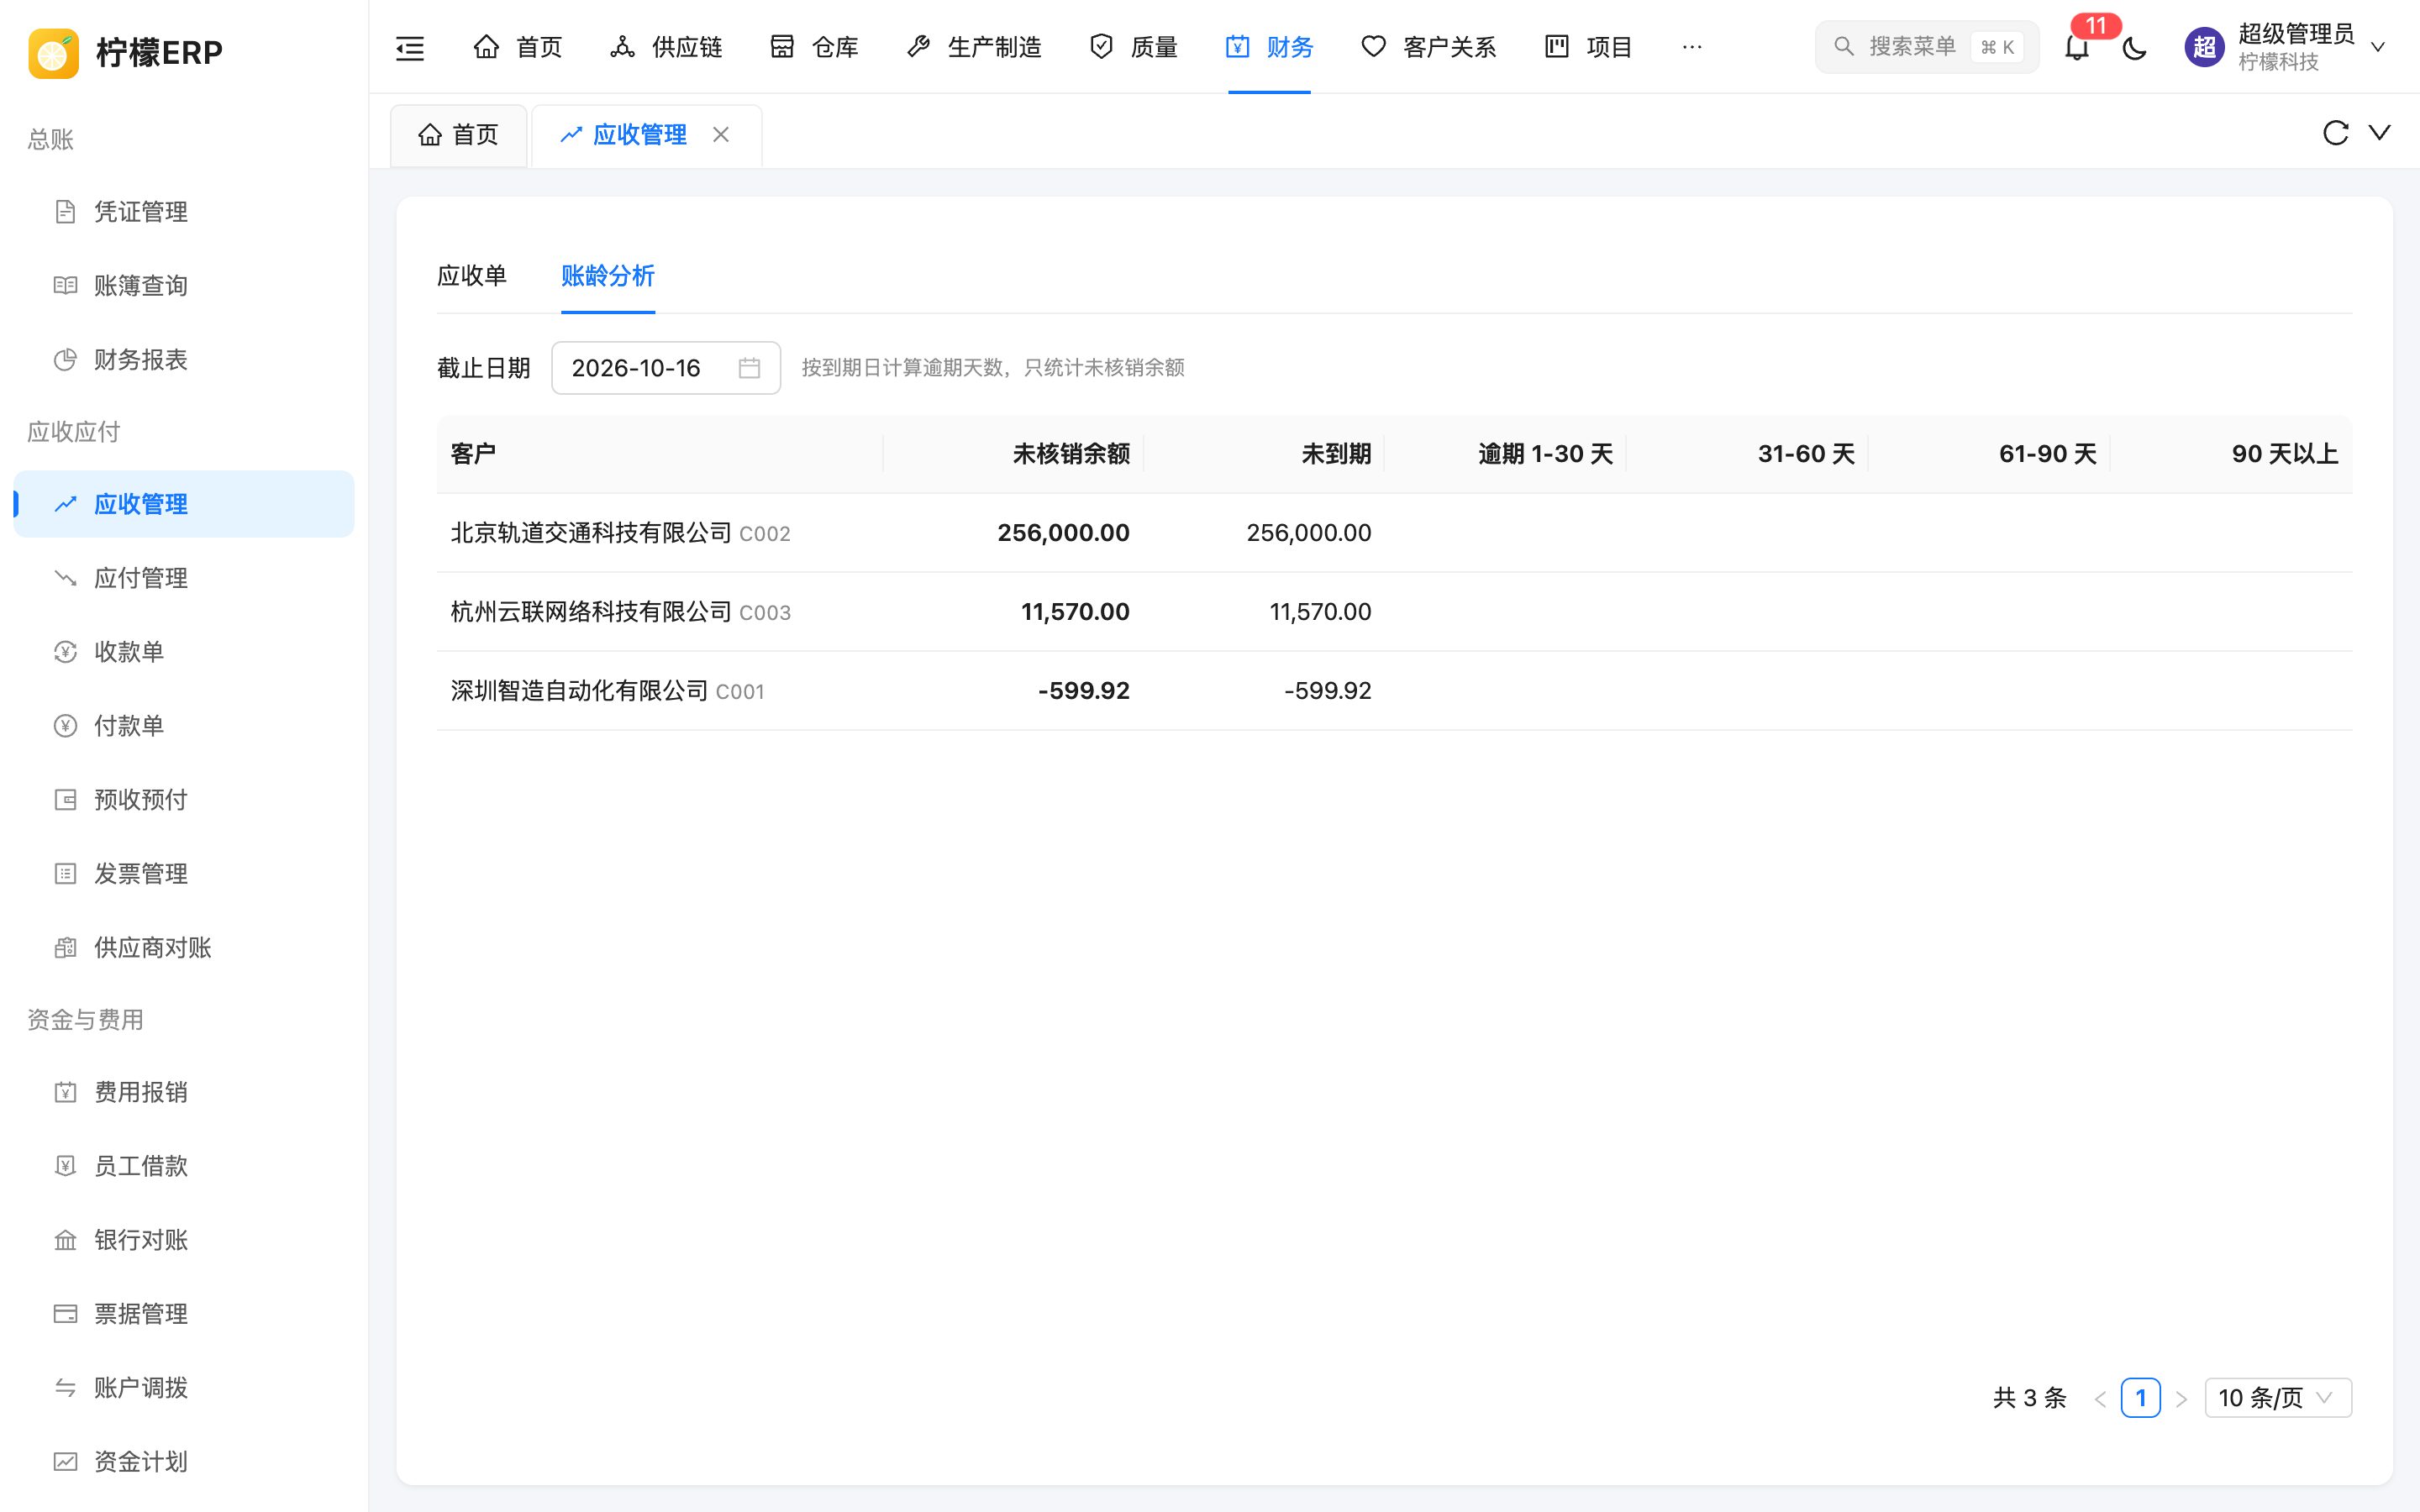Expand the tab options chevron beside refresh
Viewport: 2420px width, 1512px height.
2380,132
